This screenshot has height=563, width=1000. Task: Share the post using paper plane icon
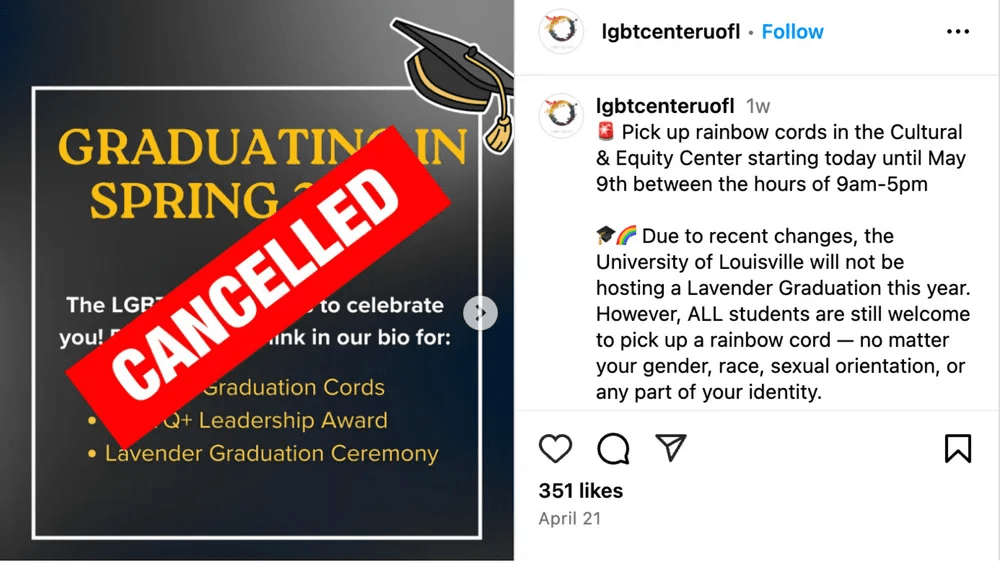pos(671,447)
